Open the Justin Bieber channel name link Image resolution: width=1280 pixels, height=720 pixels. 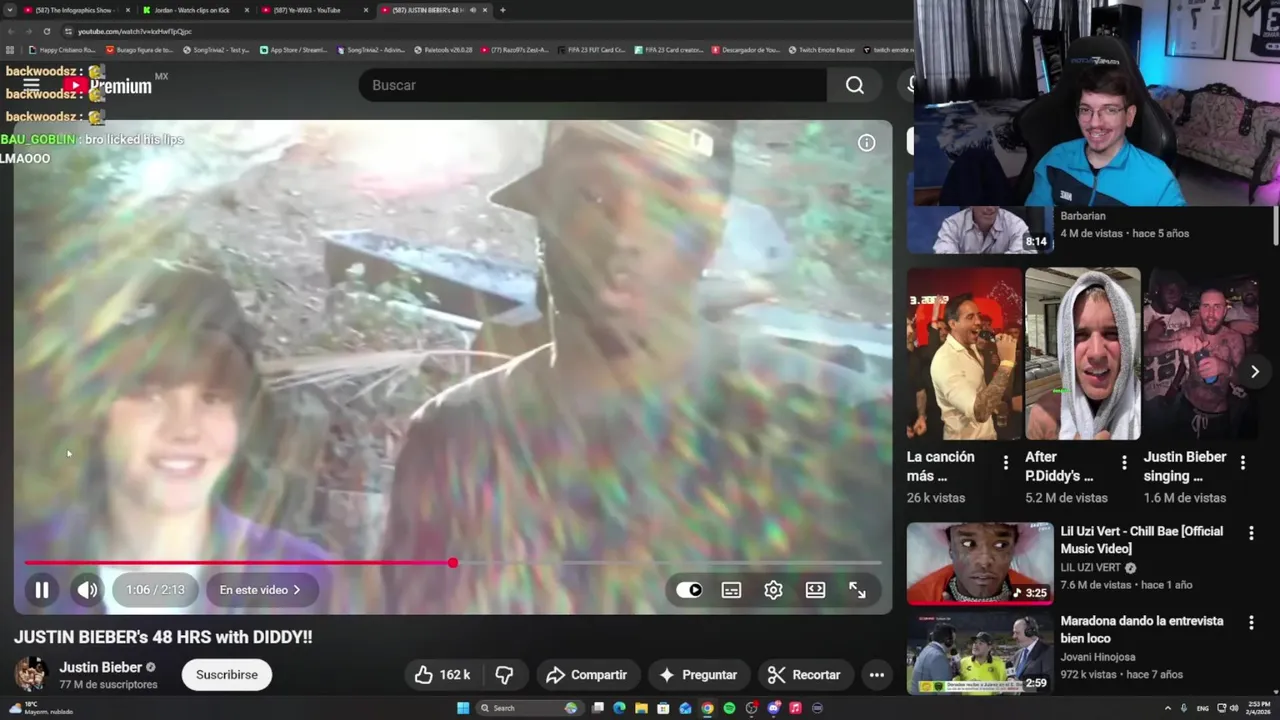coord(100,667)
